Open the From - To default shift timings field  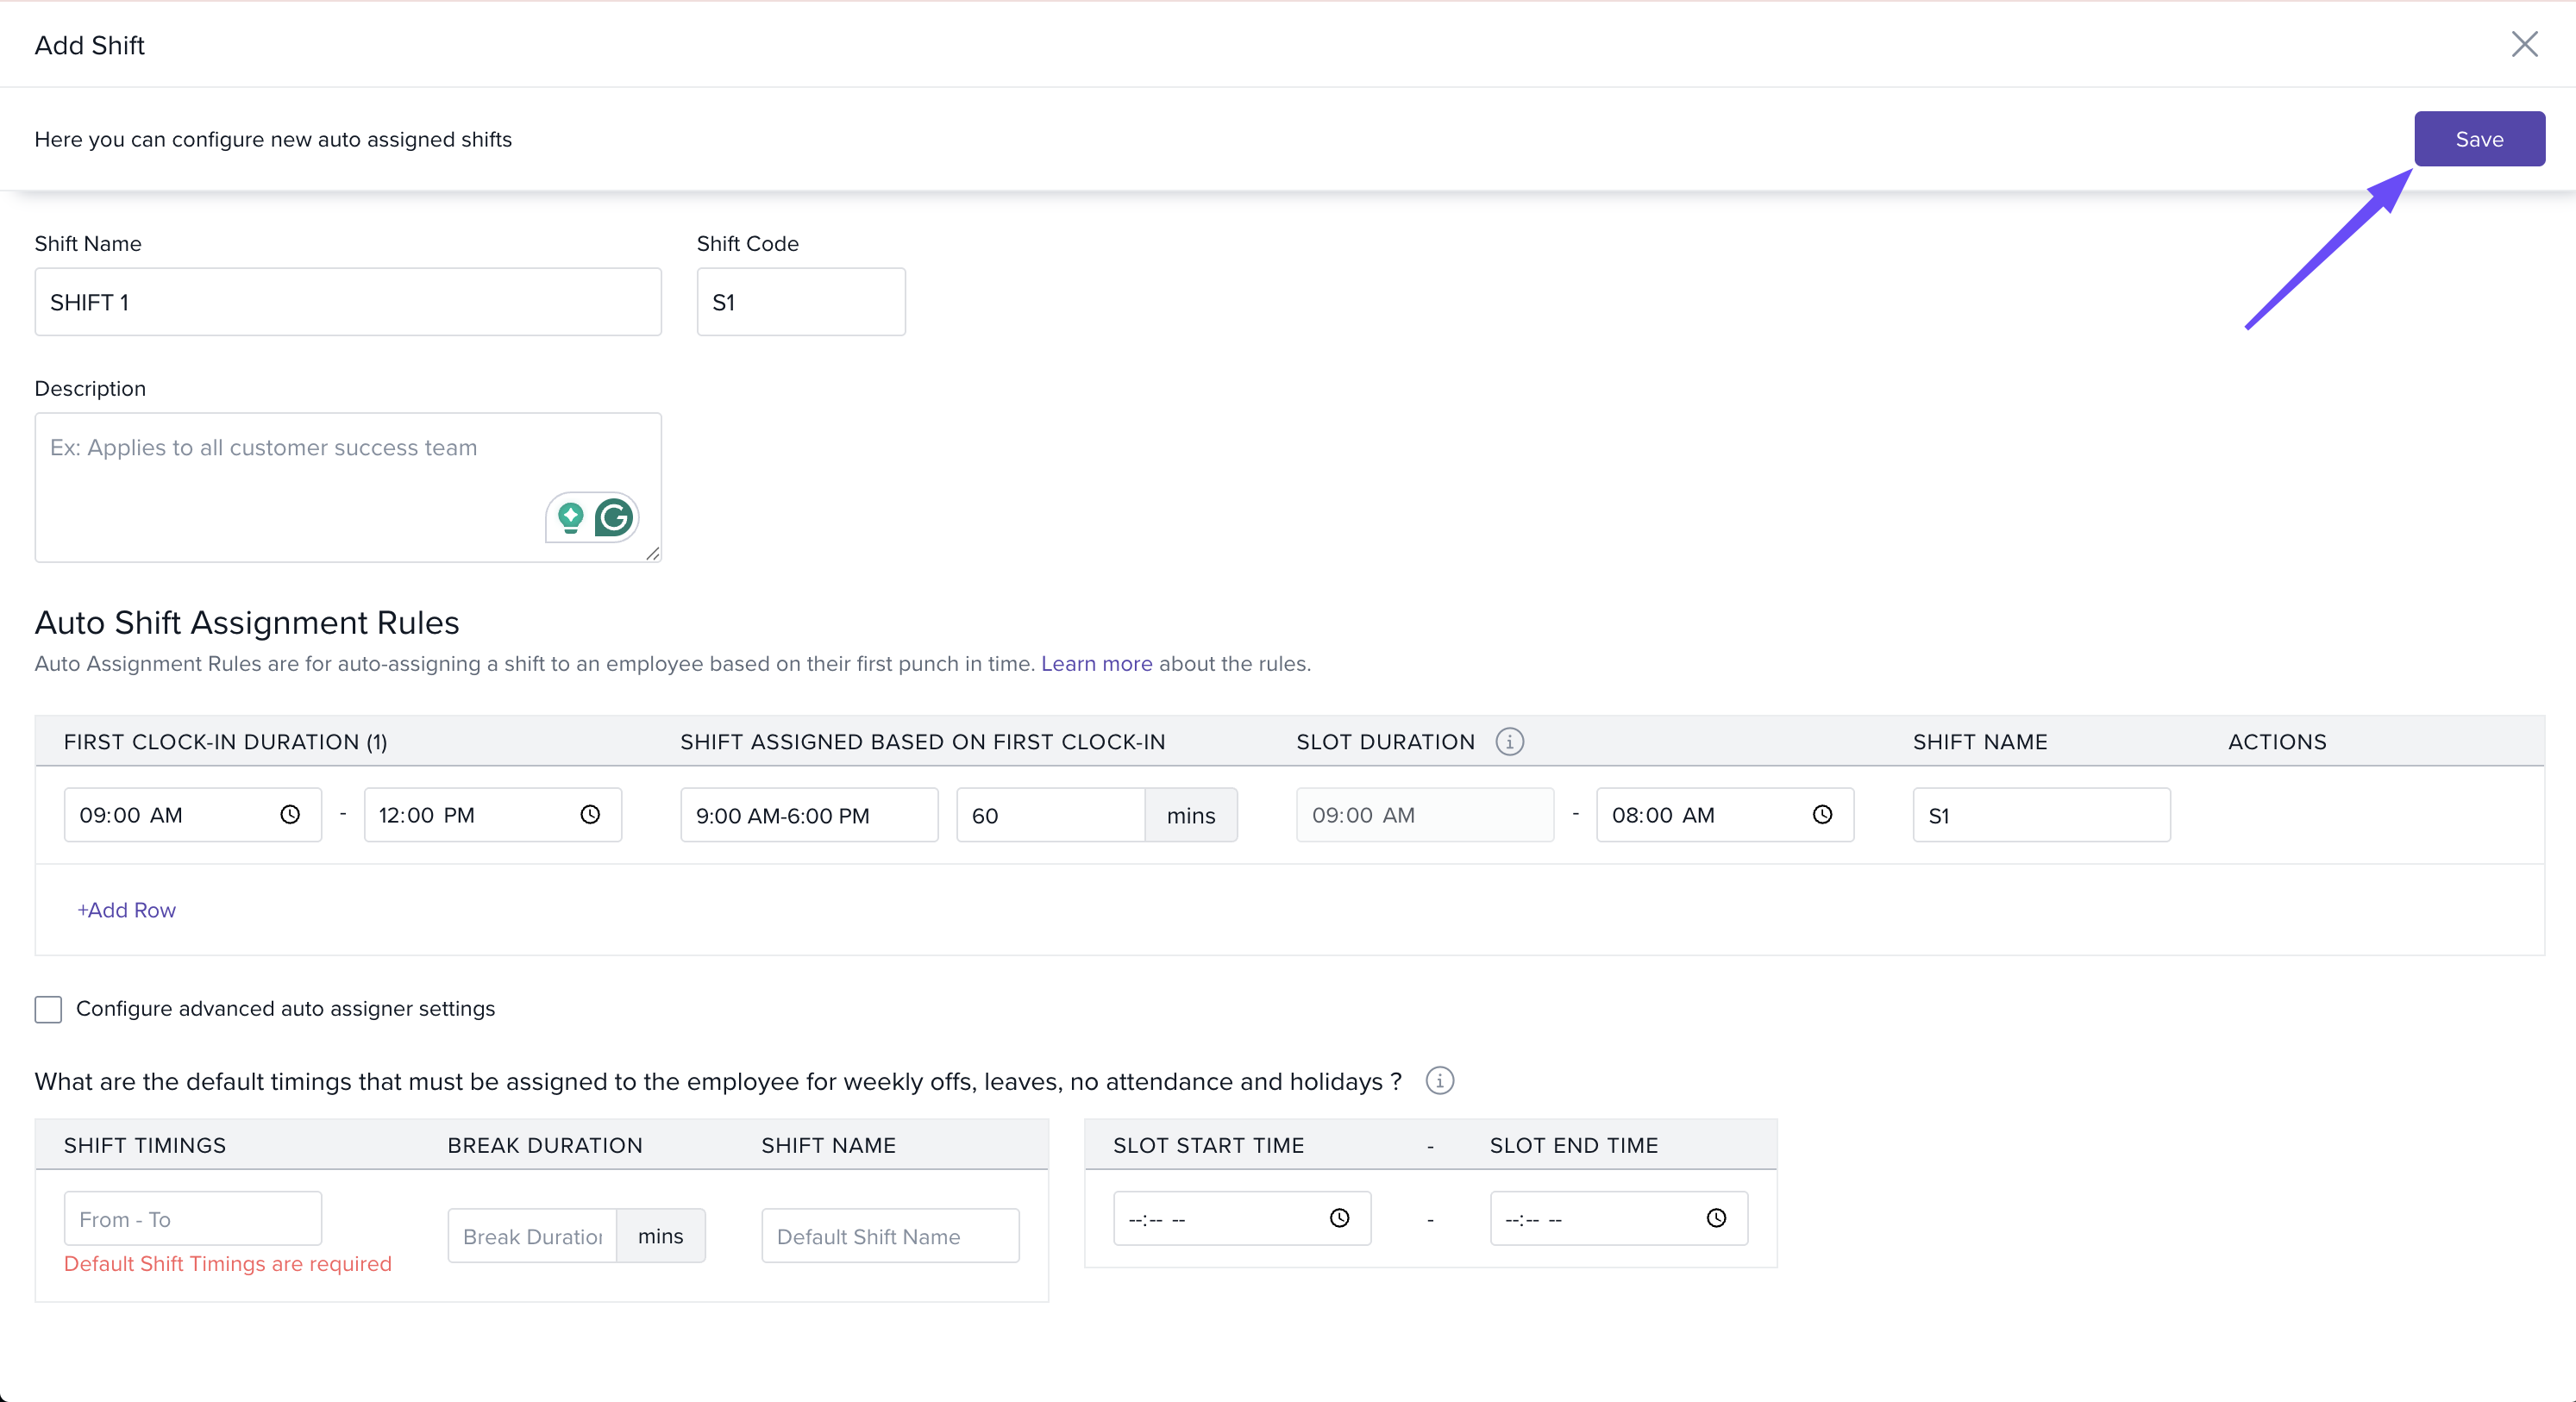click(x=192, y=1219)
